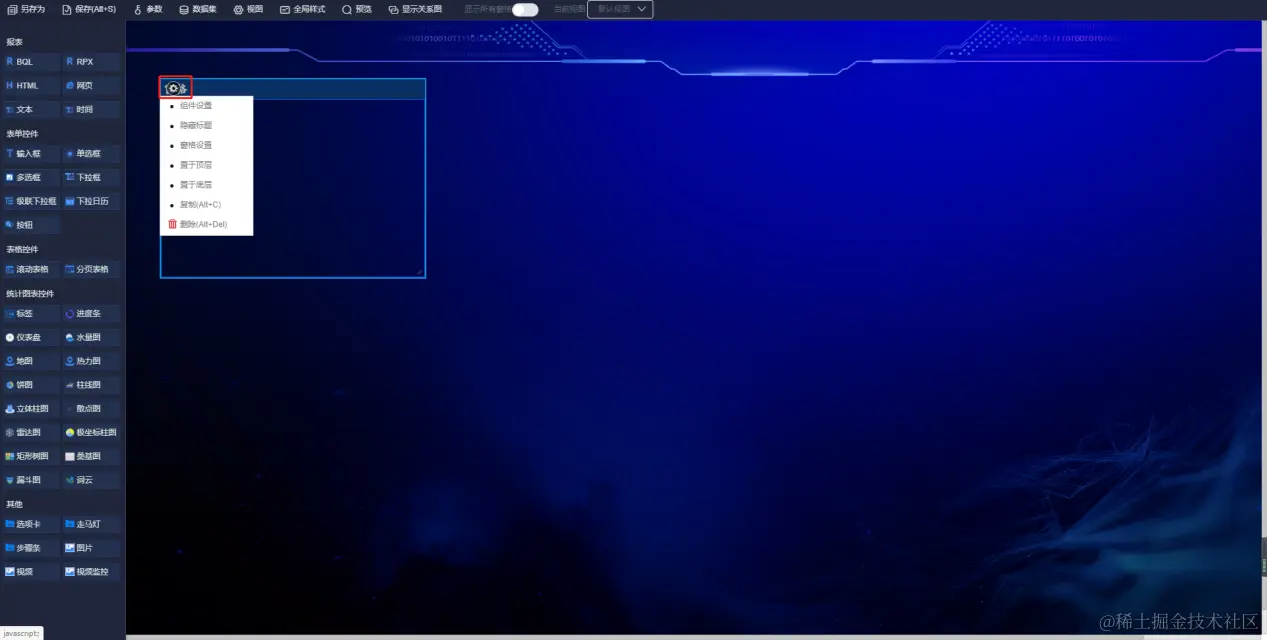The height and width of the screenshot is (640, 1267).
Task: Add a 走马灯 (Carousel) component
Action: pyautogui.click(x=91, y=524)
